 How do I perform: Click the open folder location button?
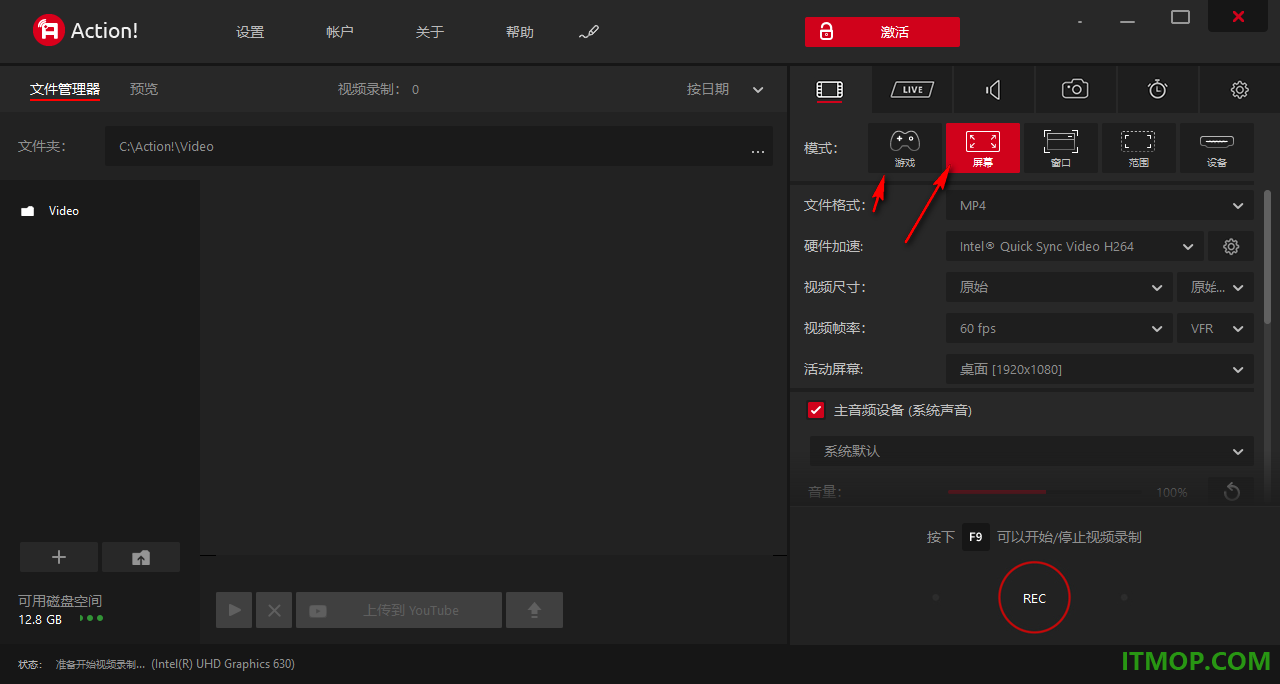[x=141, y=557]
